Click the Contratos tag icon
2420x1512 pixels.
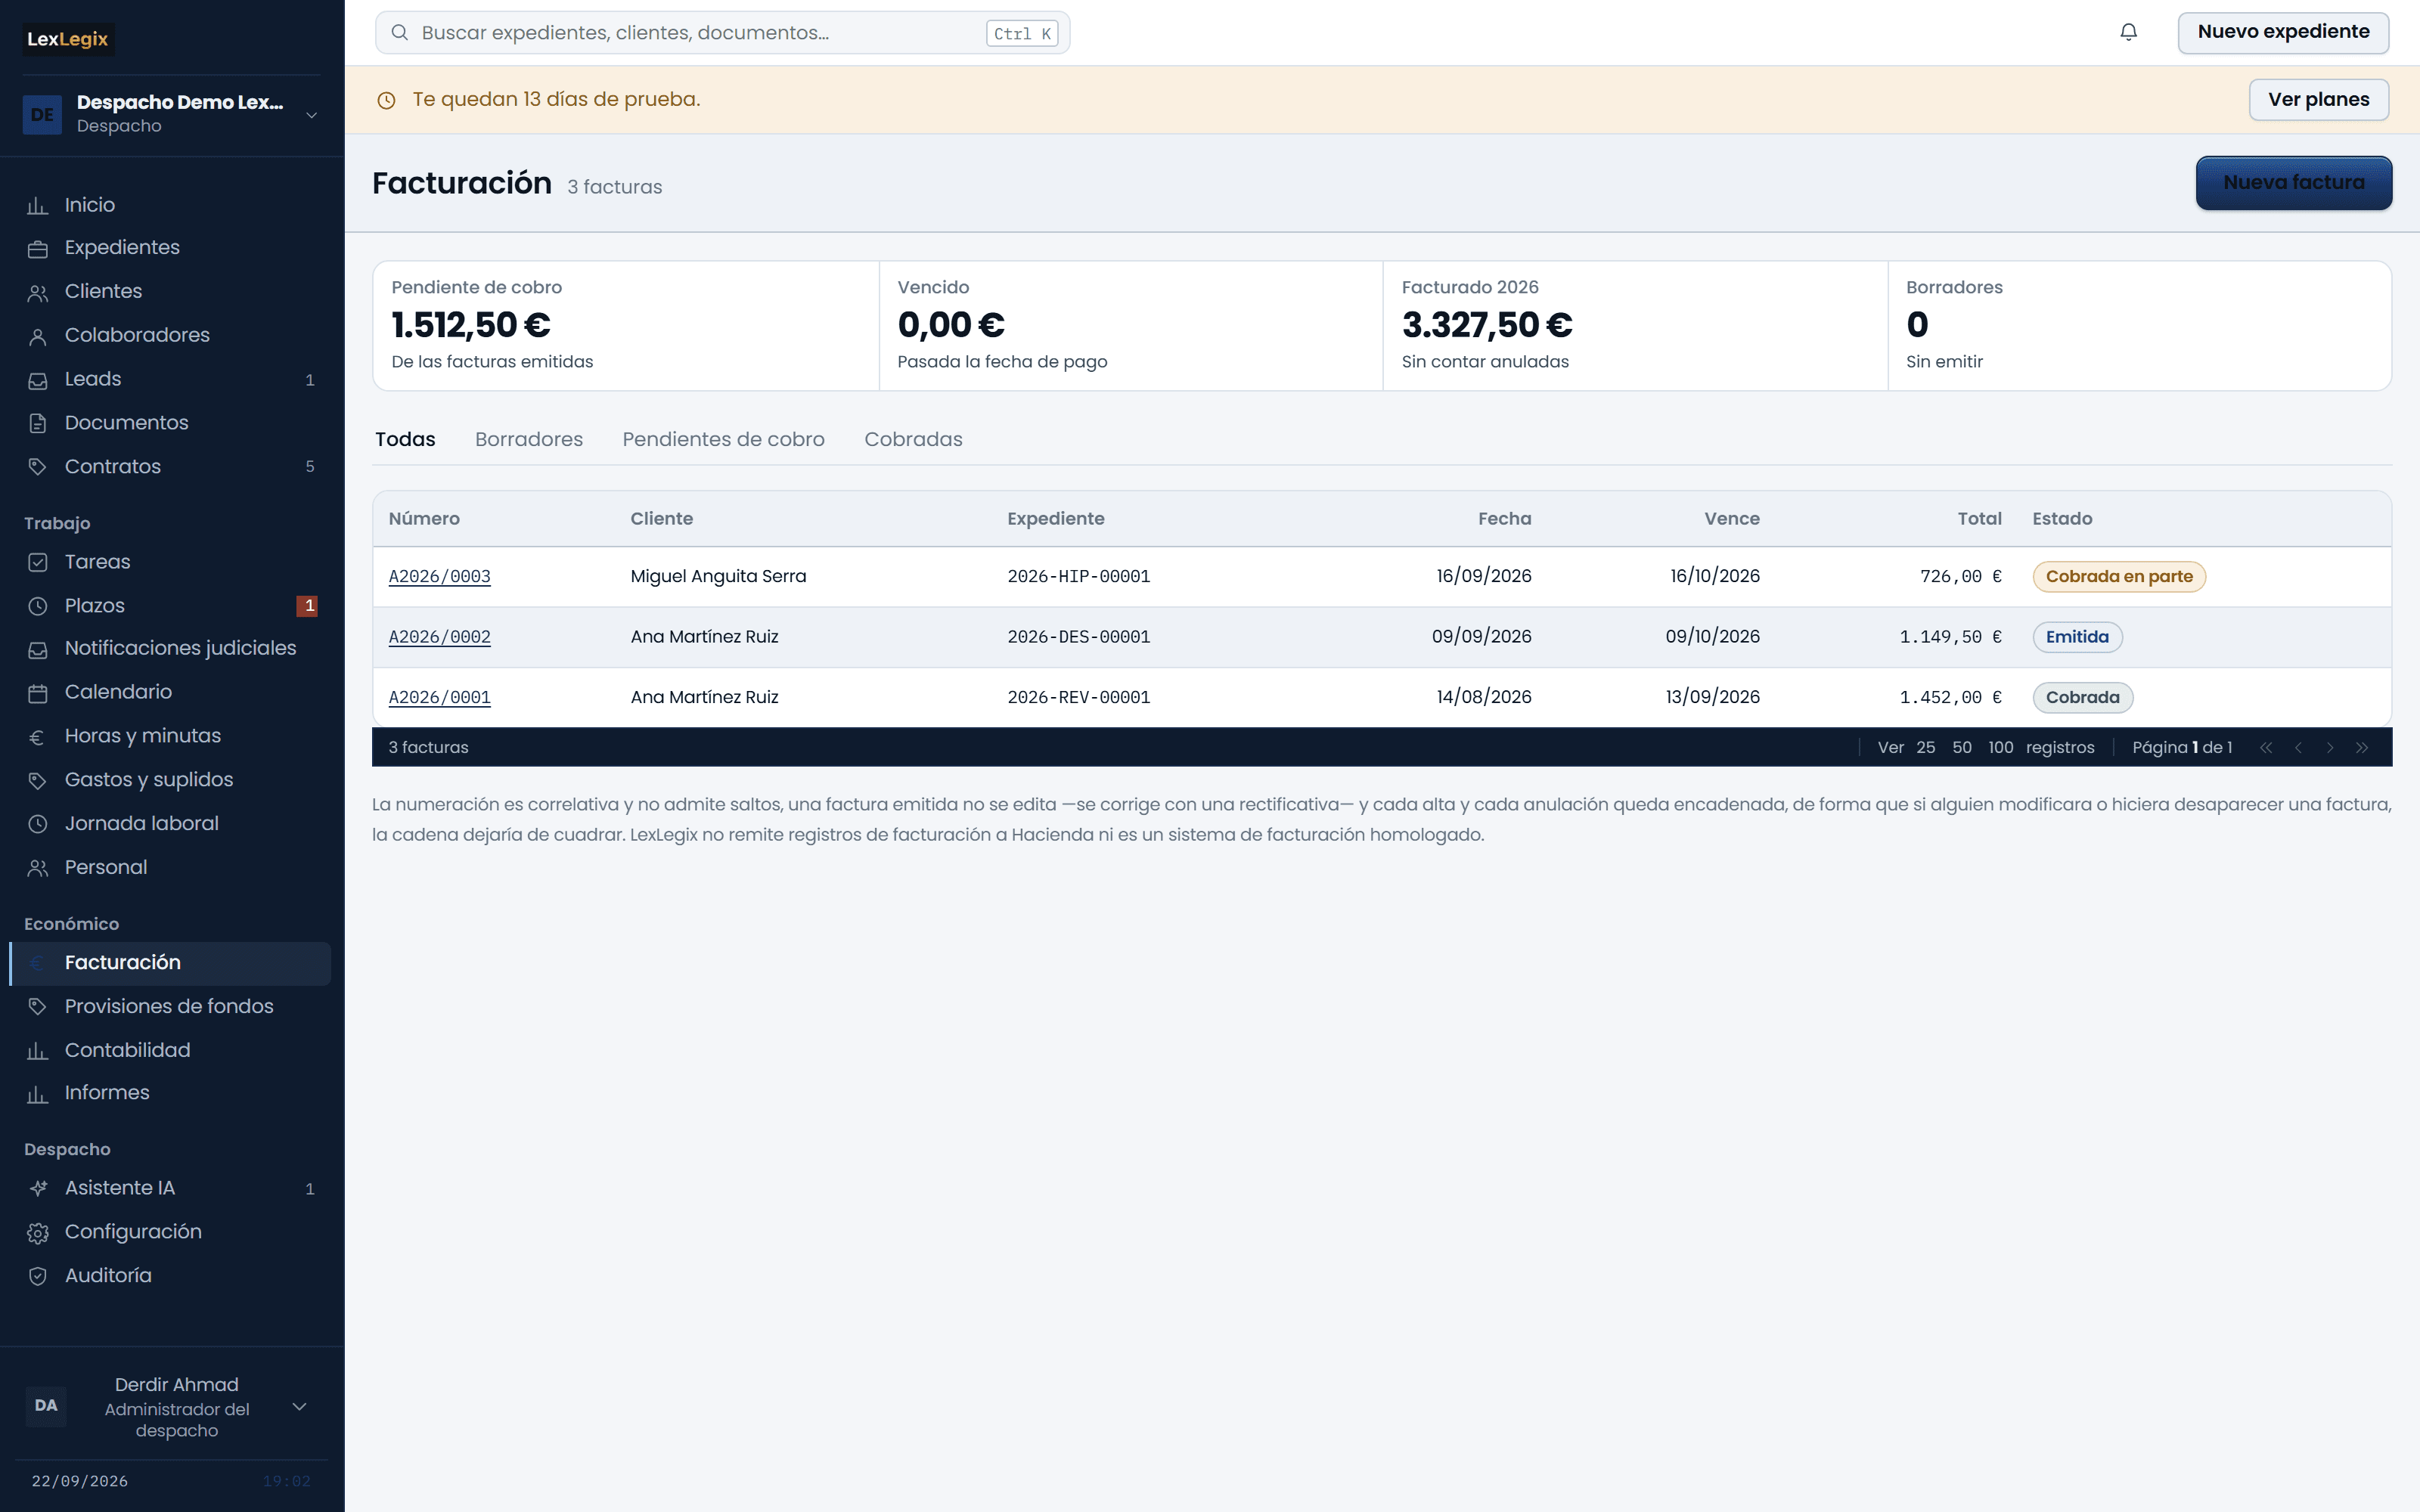click(x=38, y=467)
